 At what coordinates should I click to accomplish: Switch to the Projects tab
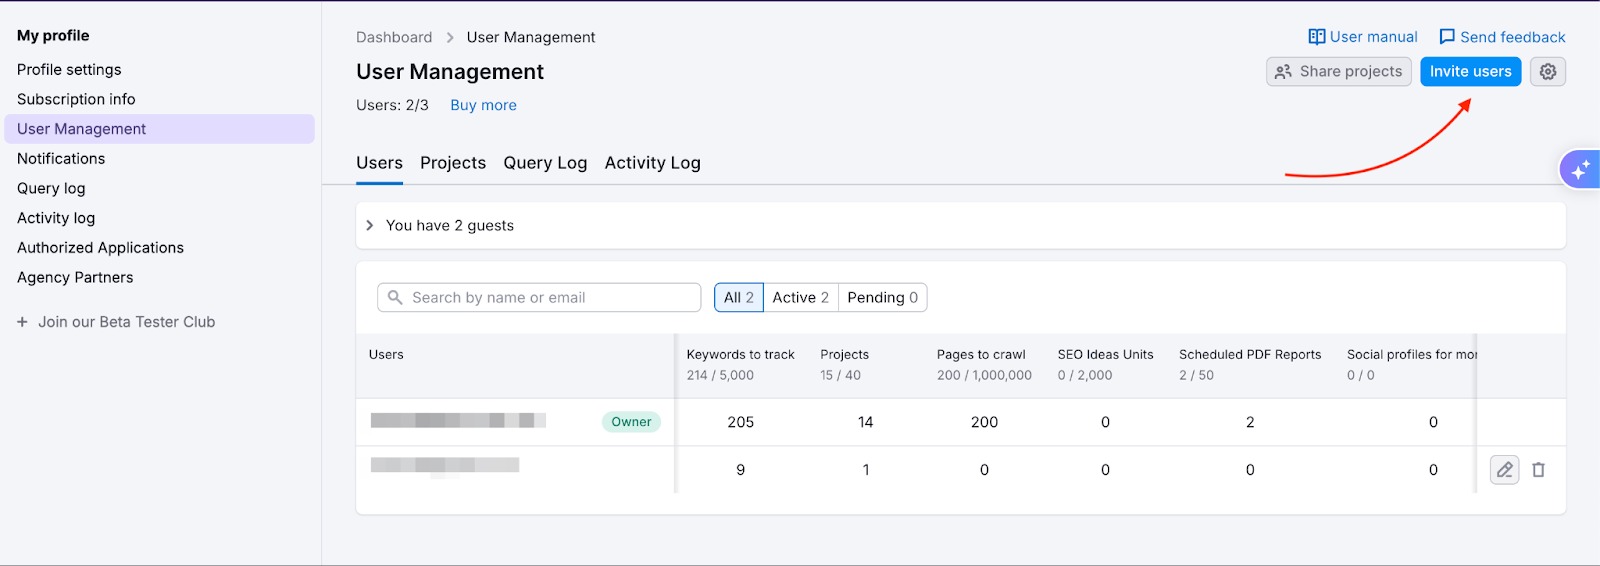click(x=453, y=163)
